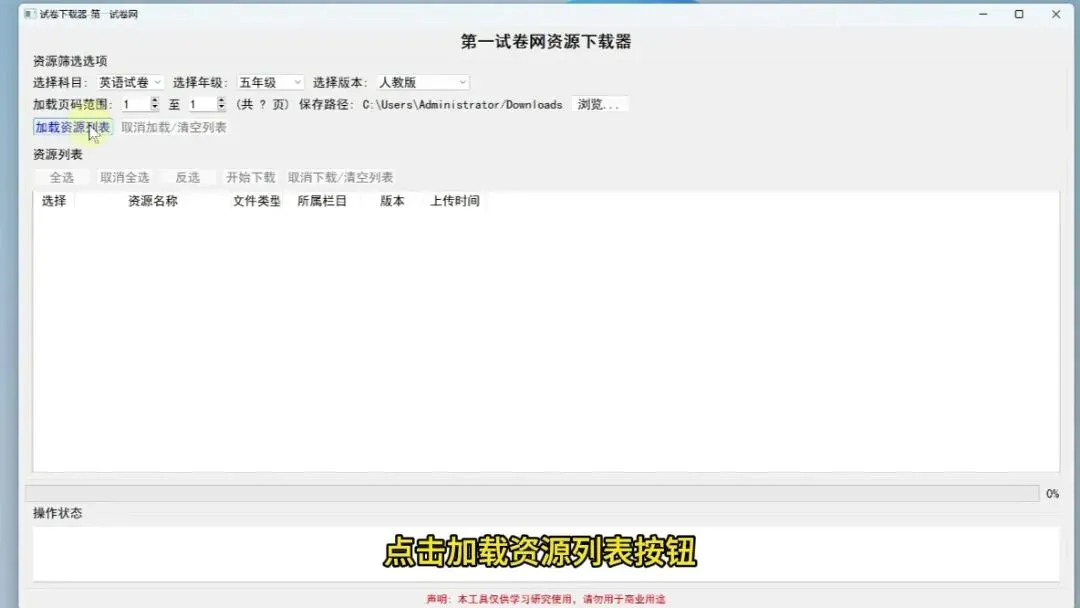Click the 资源列表 section label
Image resolution: width=1080 pixels, height=608 pixels.
(58, 155)
